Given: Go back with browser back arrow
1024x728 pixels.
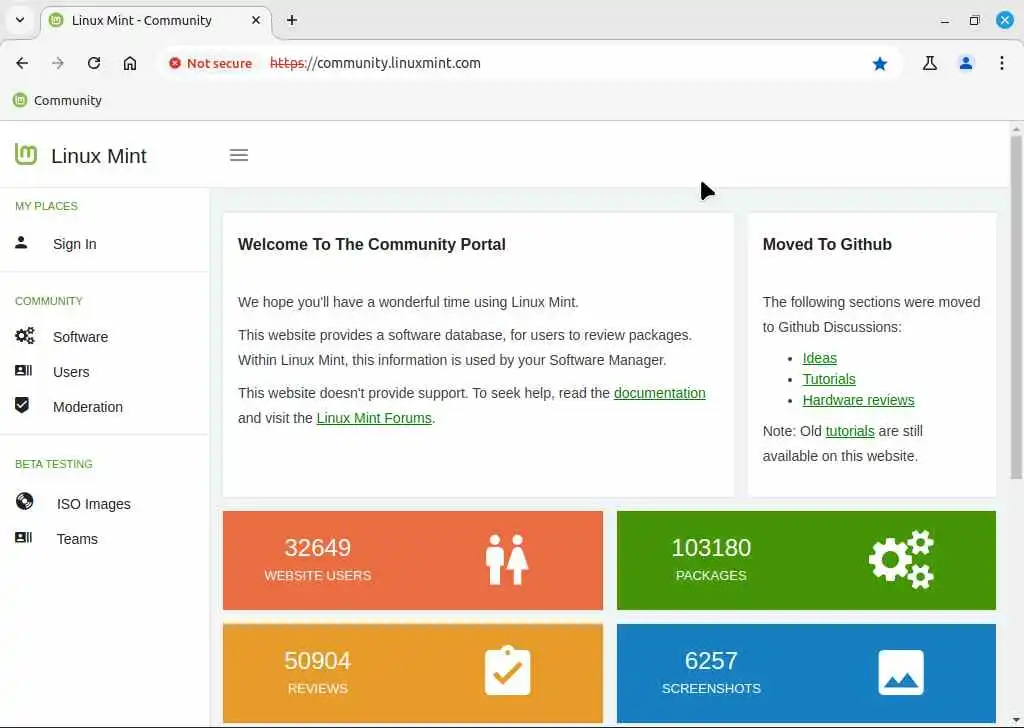Looking at the screenshot, I should pos(22,63).
